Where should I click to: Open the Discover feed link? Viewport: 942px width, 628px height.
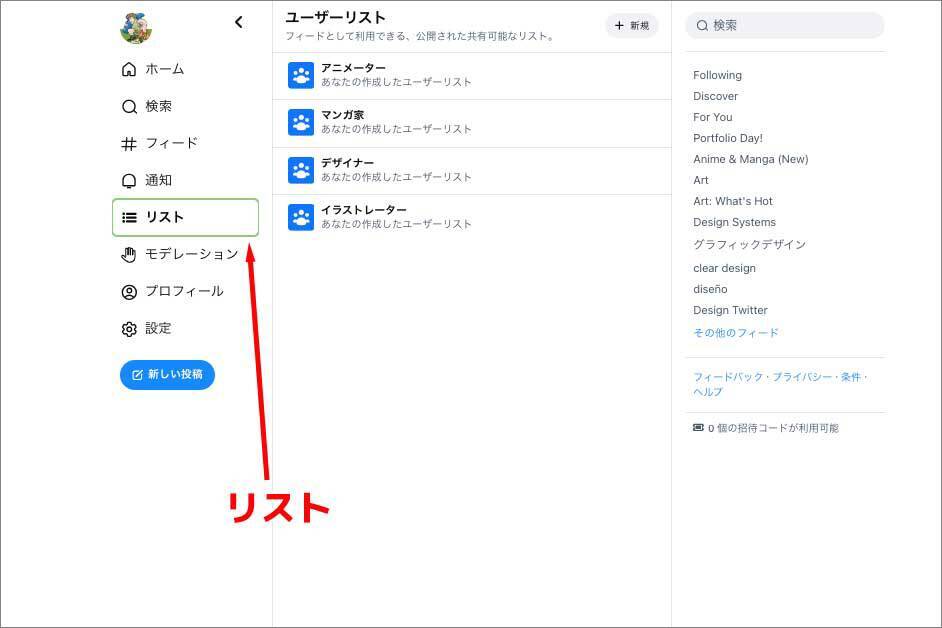(x=715, y=96)
